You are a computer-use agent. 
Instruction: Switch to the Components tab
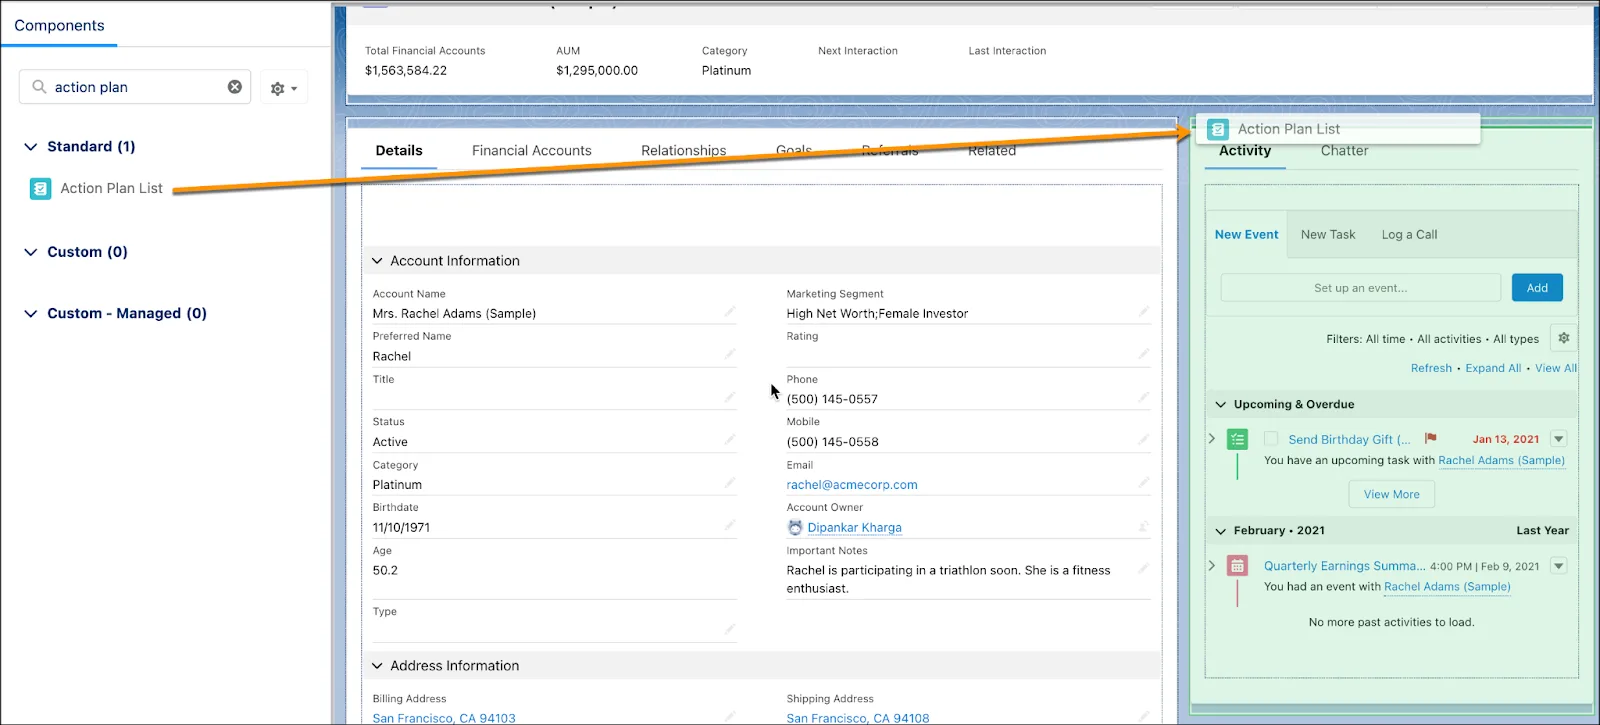coord(59,25)
